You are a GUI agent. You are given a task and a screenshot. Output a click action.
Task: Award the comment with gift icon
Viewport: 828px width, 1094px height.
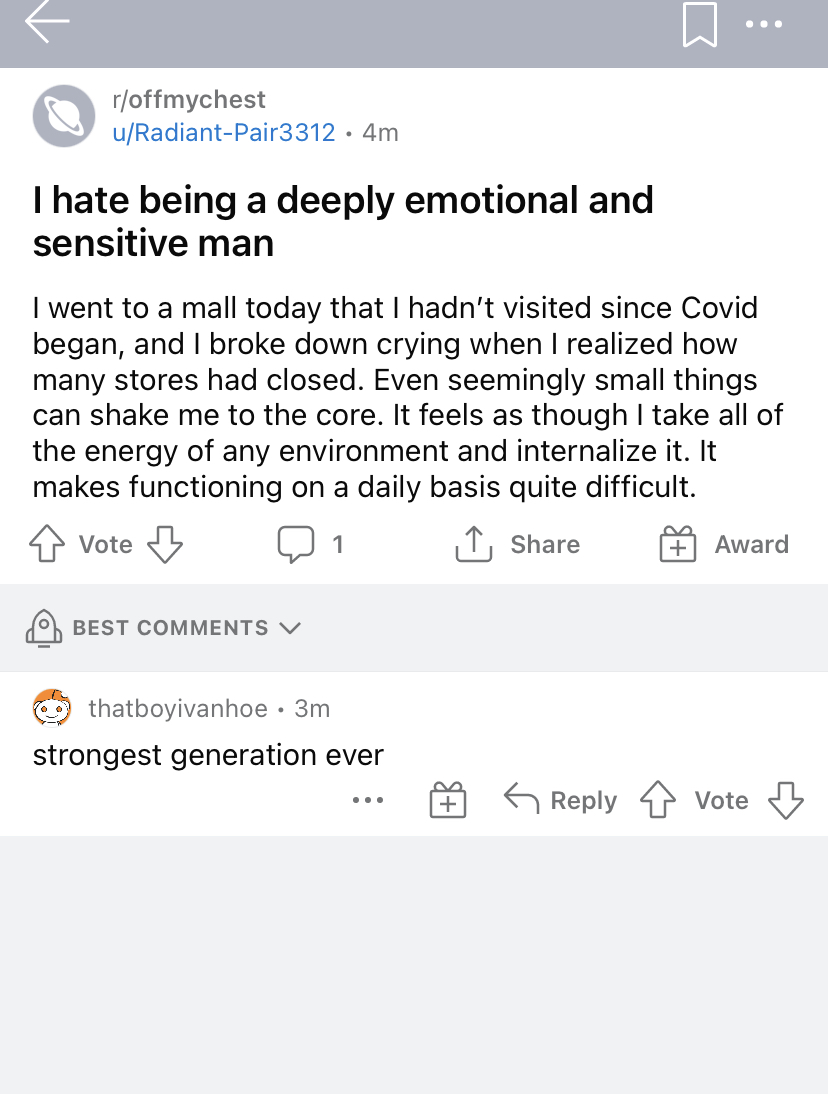[447, 800]
